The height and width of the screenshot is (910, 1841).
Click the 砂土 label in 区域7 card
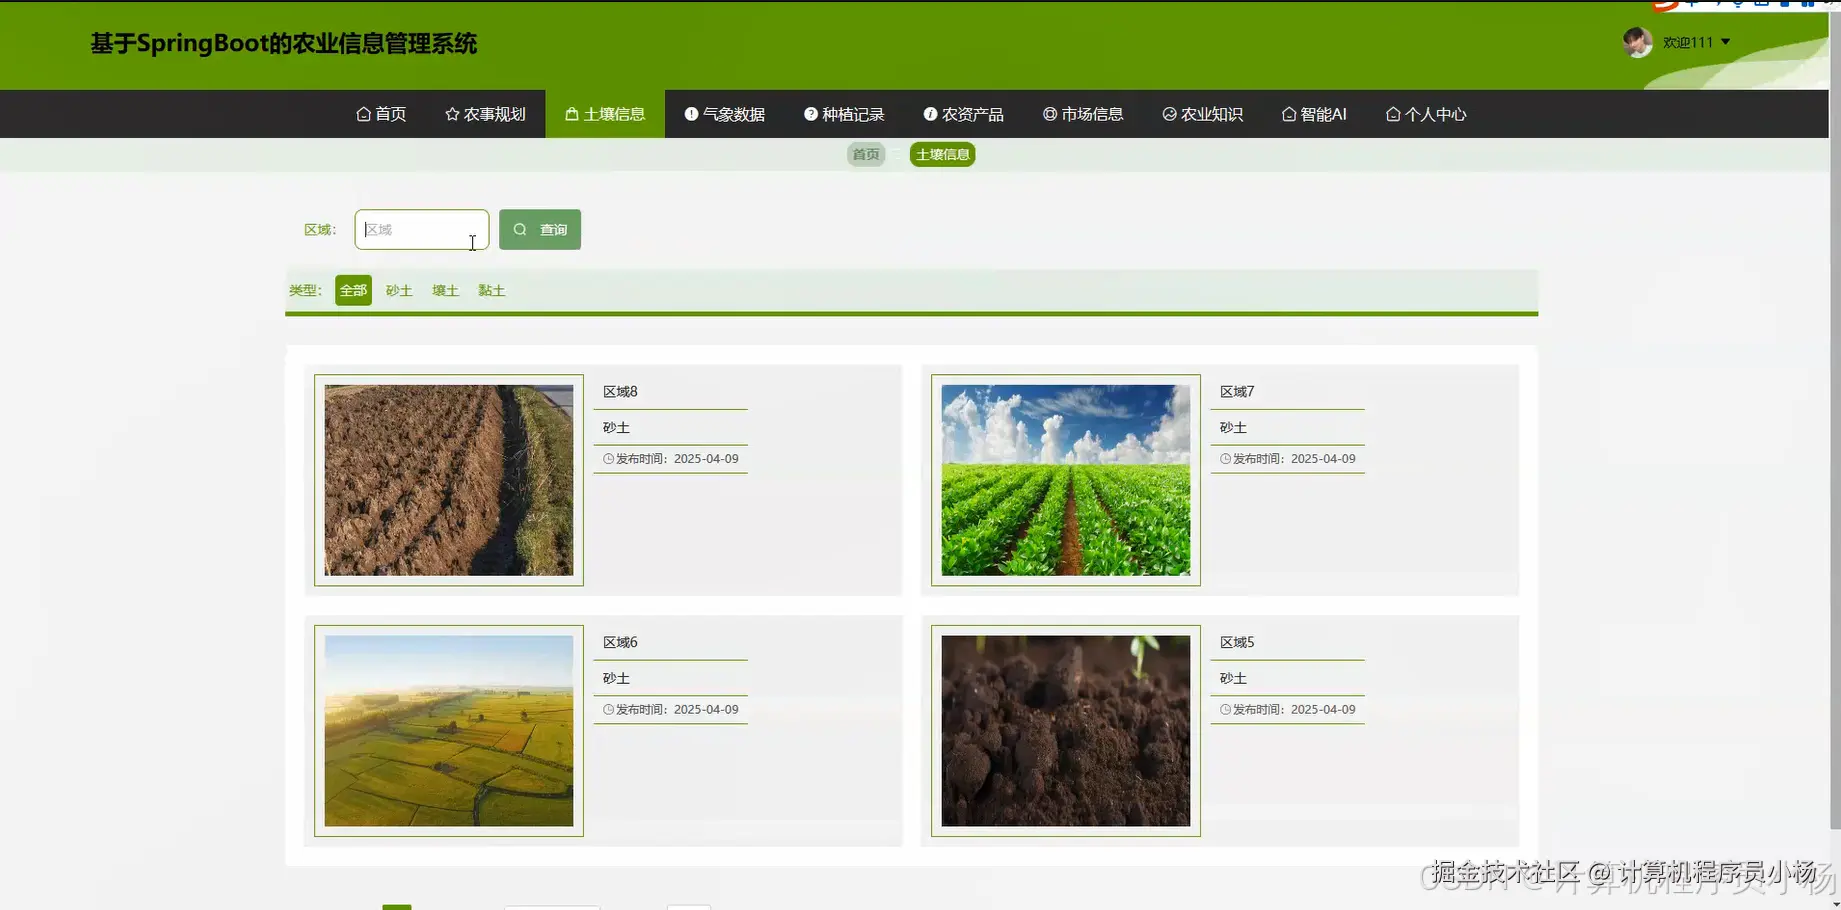1233,427
